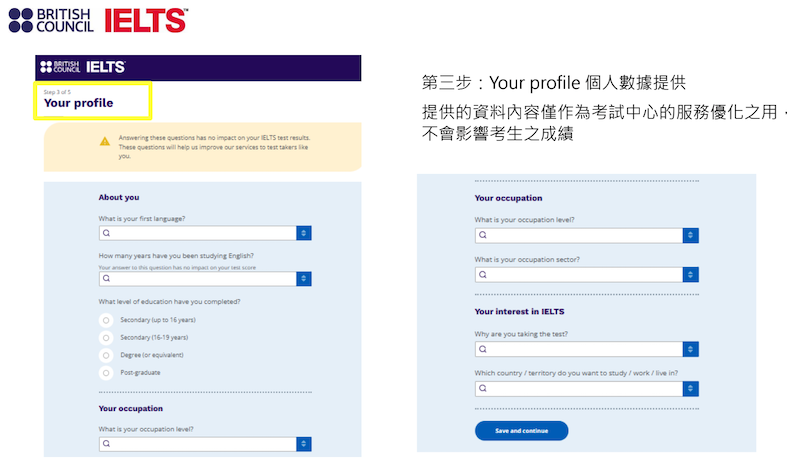This screenshot has height=461, width=800.
Task: Click the 'Answering these questions has no impact' notice text
Action: pyautogui.click(x=214, y=147)
